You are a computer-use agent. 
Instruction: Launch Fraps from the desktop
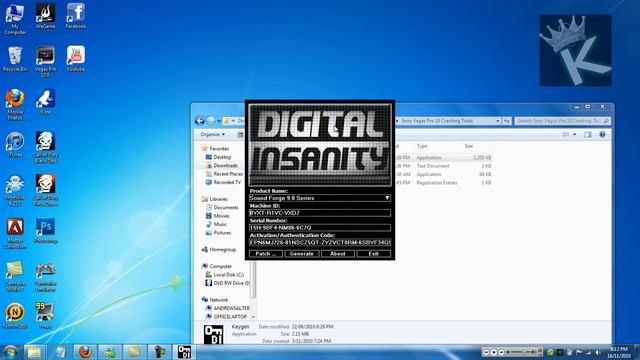point(45,316)
